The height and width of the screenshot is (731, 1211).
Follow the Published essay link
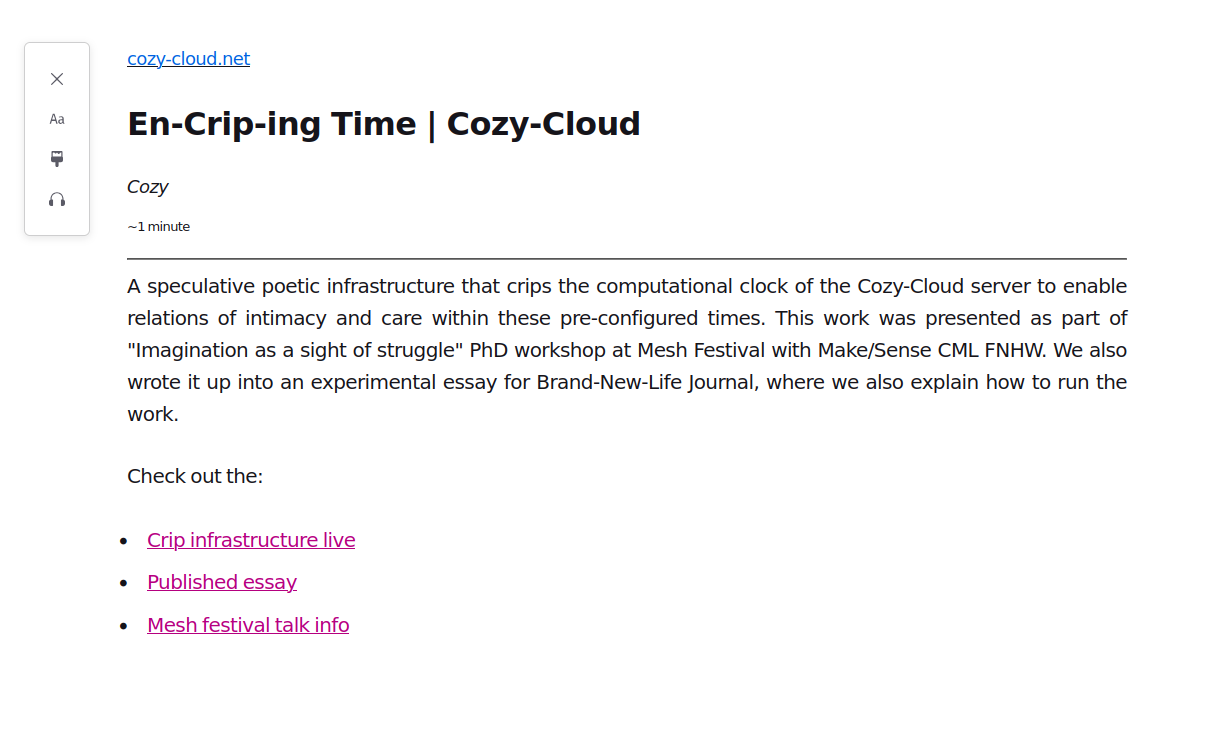click(x=222, y=582)
